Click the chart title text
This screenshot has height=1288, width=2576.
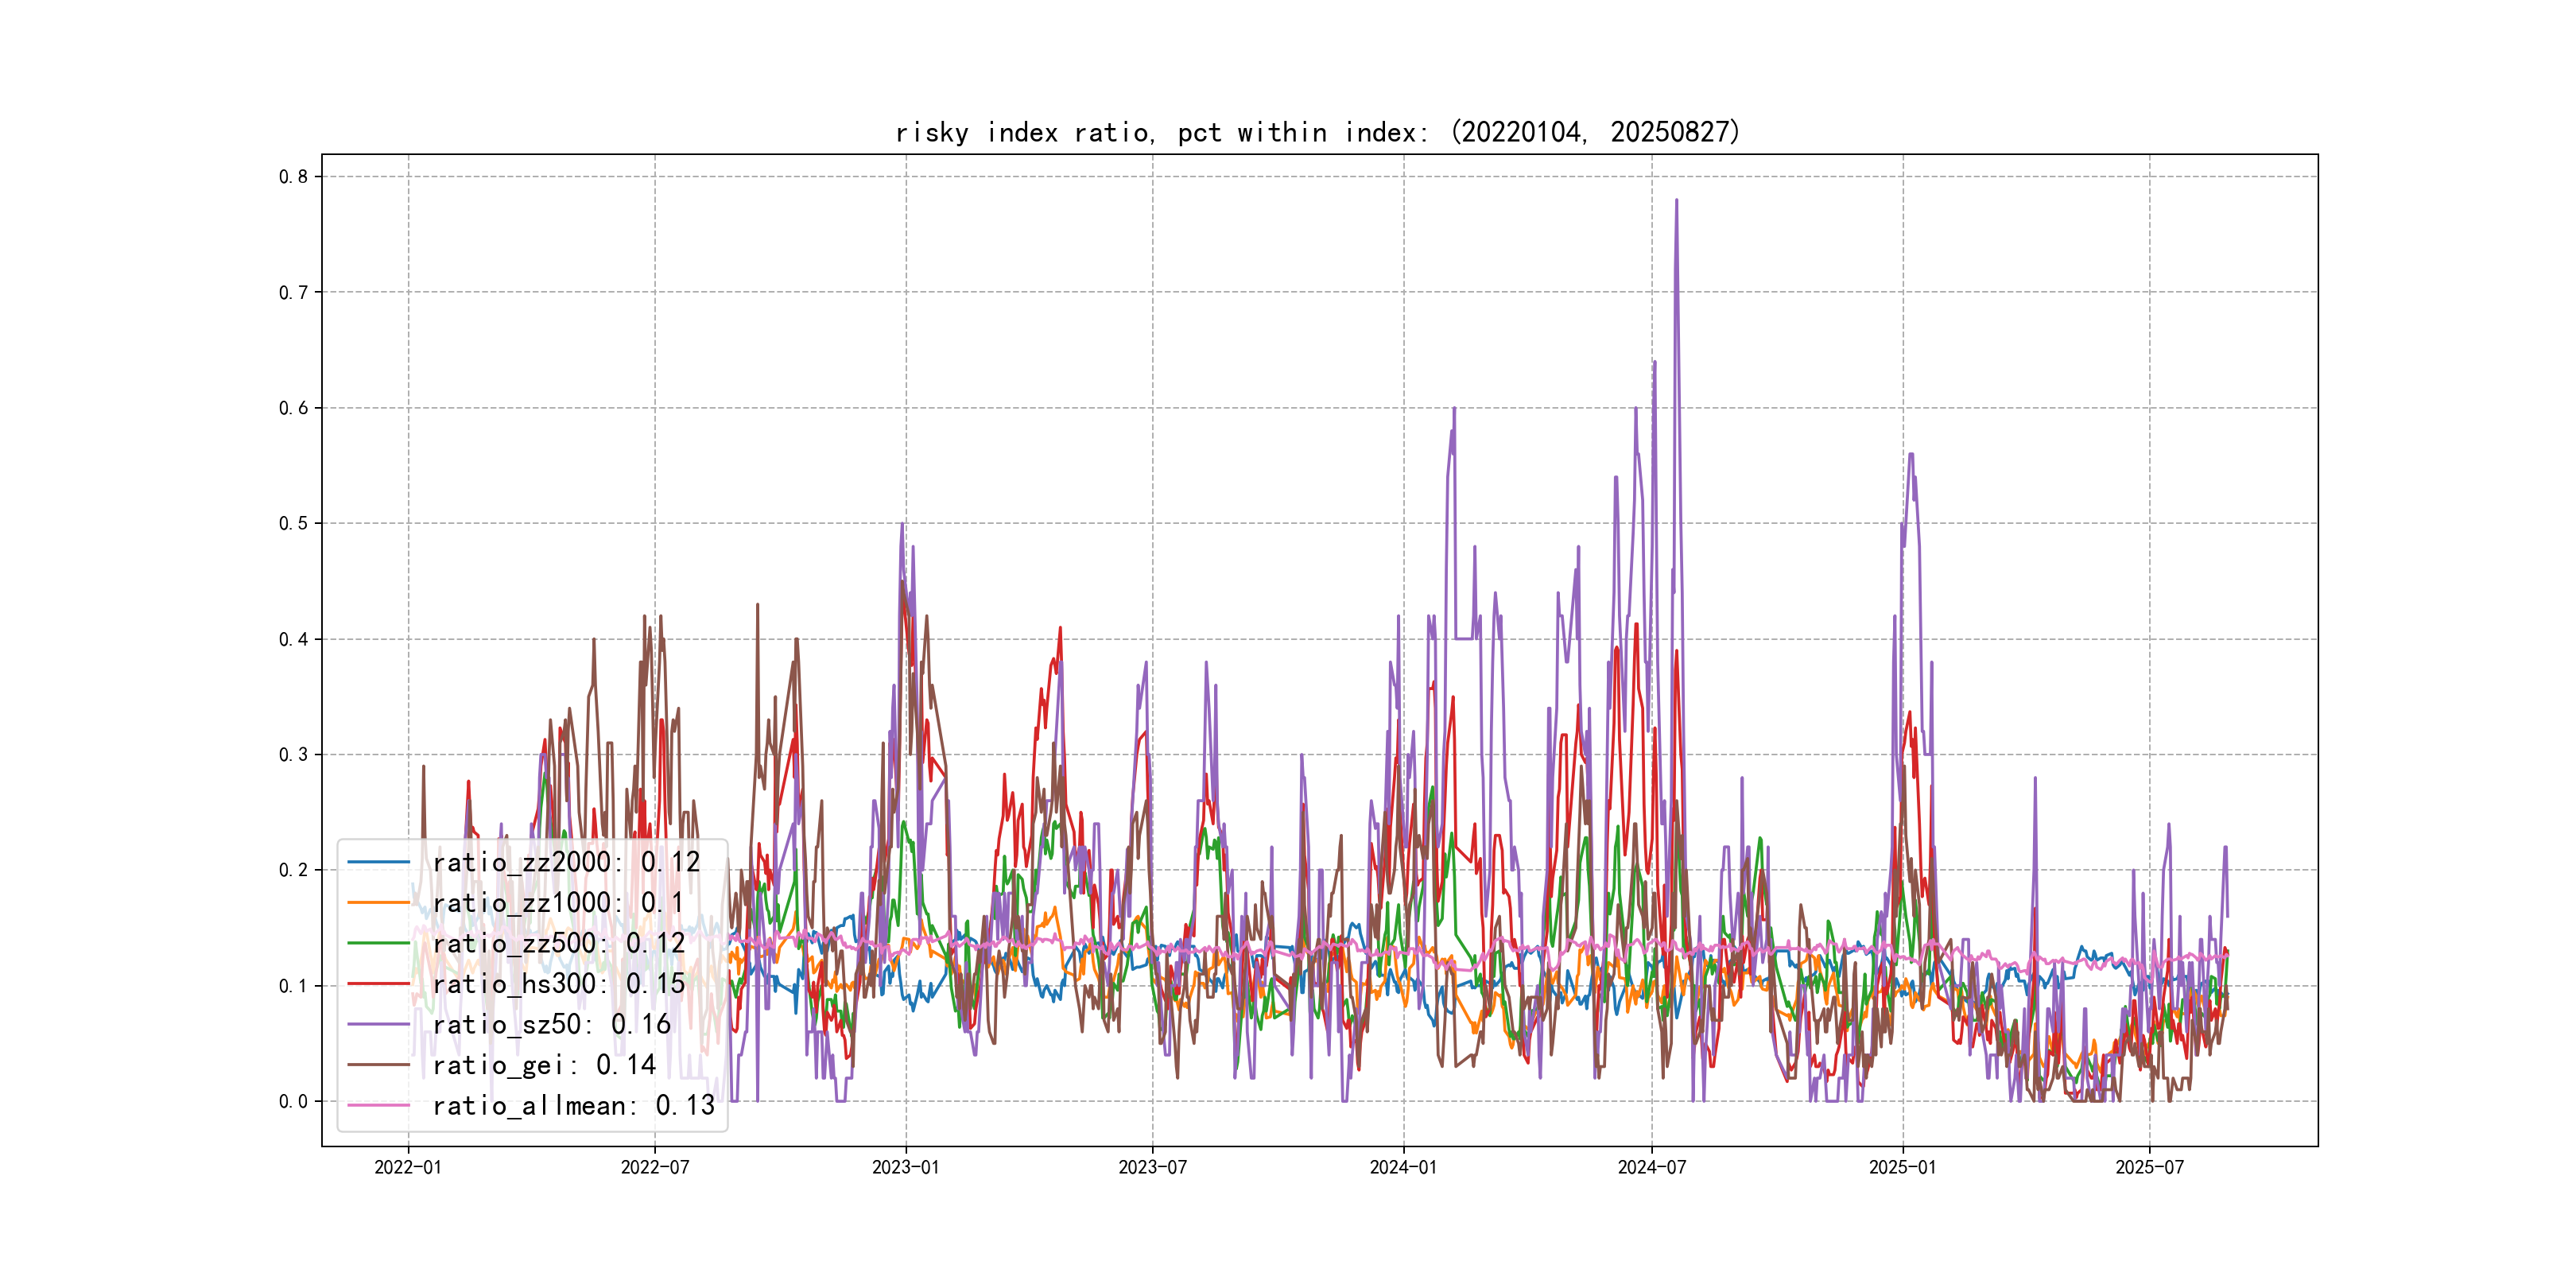click(1318, 132)
